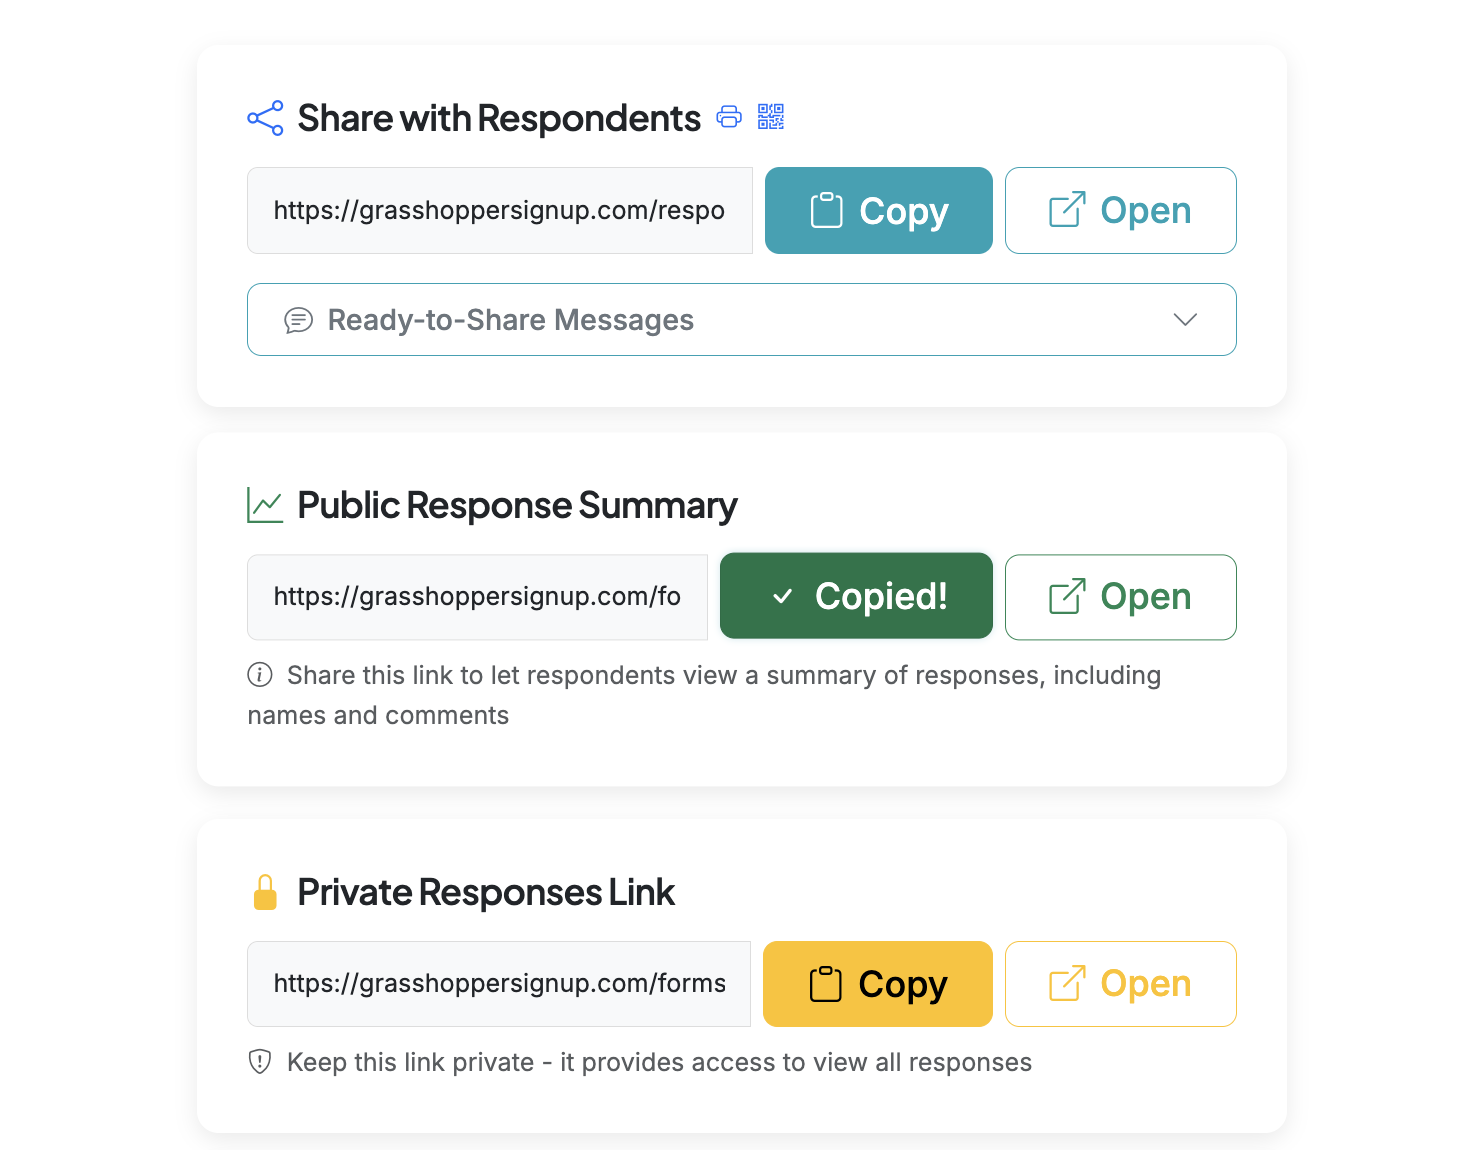This screenshot has width=1476, height=1150.
Task: Select the share network icon before the heading
Action: (265, 117)
